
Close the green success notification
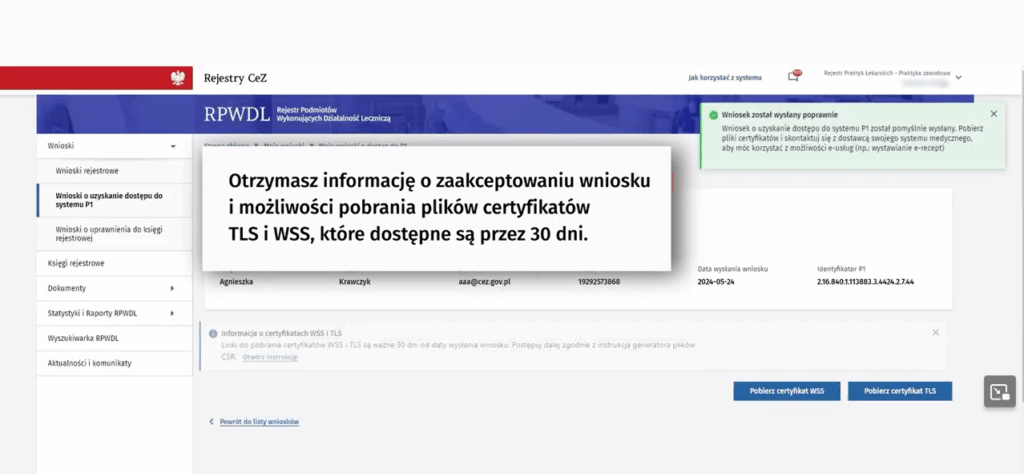coord(993,114)
